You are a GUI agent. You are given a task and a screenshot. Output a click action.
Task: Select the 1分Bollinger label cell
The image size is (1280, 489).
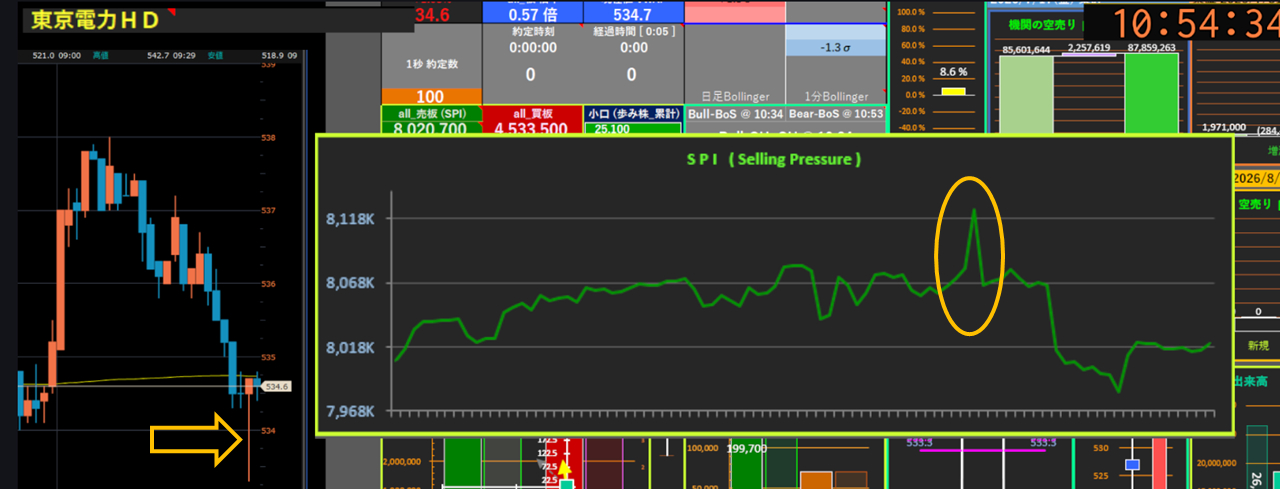pos(836,96)
